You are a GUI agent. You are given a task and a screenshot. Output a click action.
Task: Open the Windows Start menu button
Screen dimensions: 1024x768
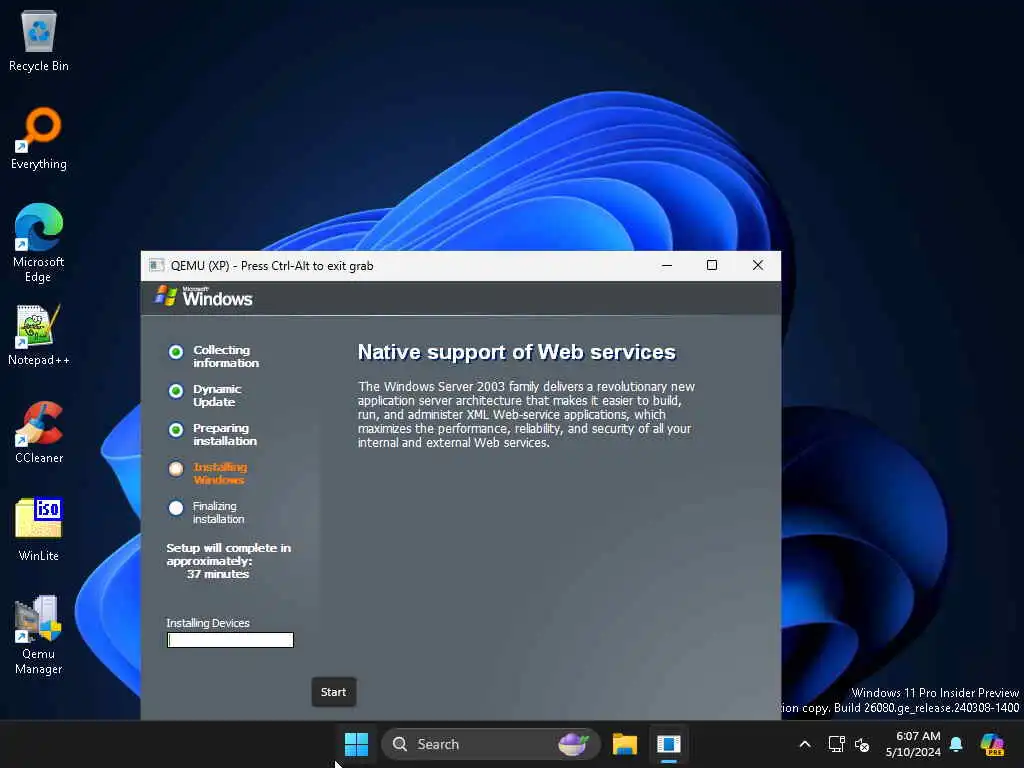[x=356, y=744]
